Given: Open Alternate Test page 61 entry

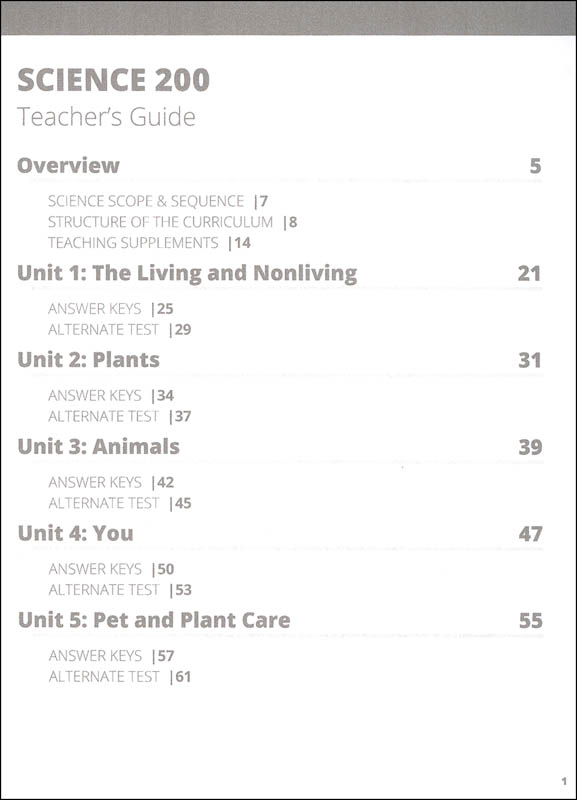Looking at the screenshot, I should point(120,677).
